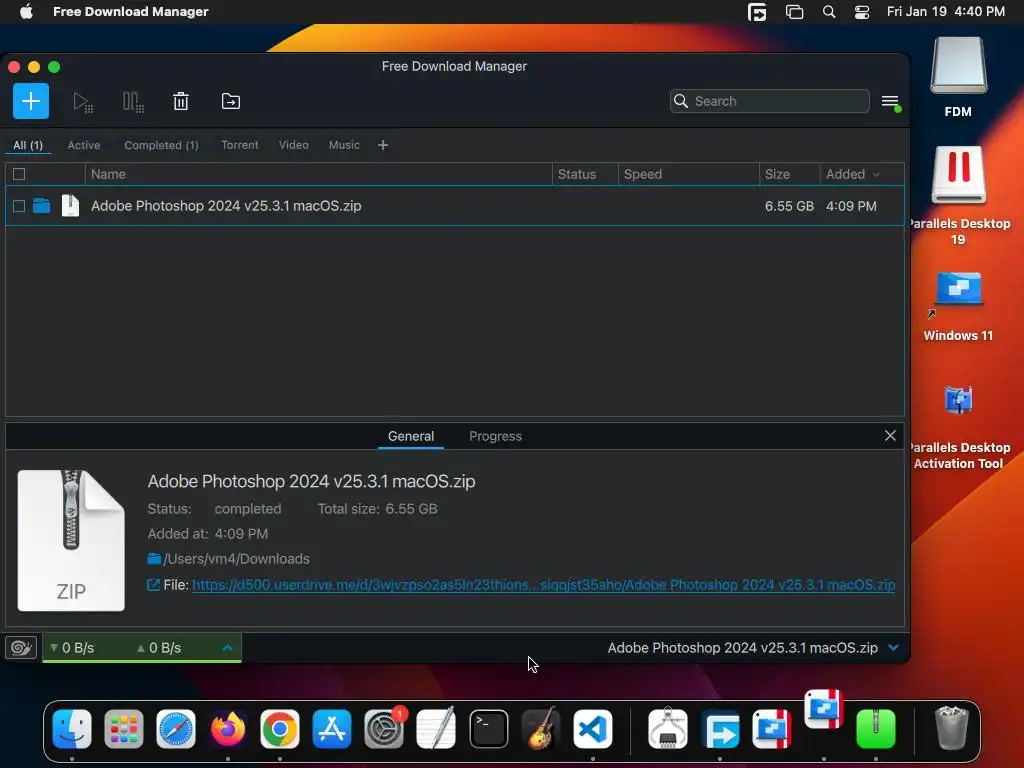Viewport: 1024px width, 768px height.
Task: Open System Settings from the Dock
Action: (384, 729)
